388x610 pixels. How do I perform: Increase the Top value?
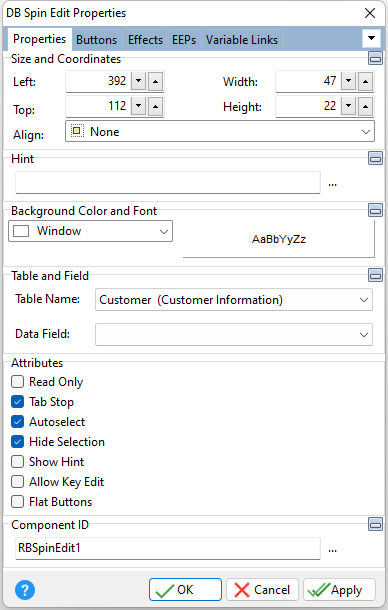[155, 106]
